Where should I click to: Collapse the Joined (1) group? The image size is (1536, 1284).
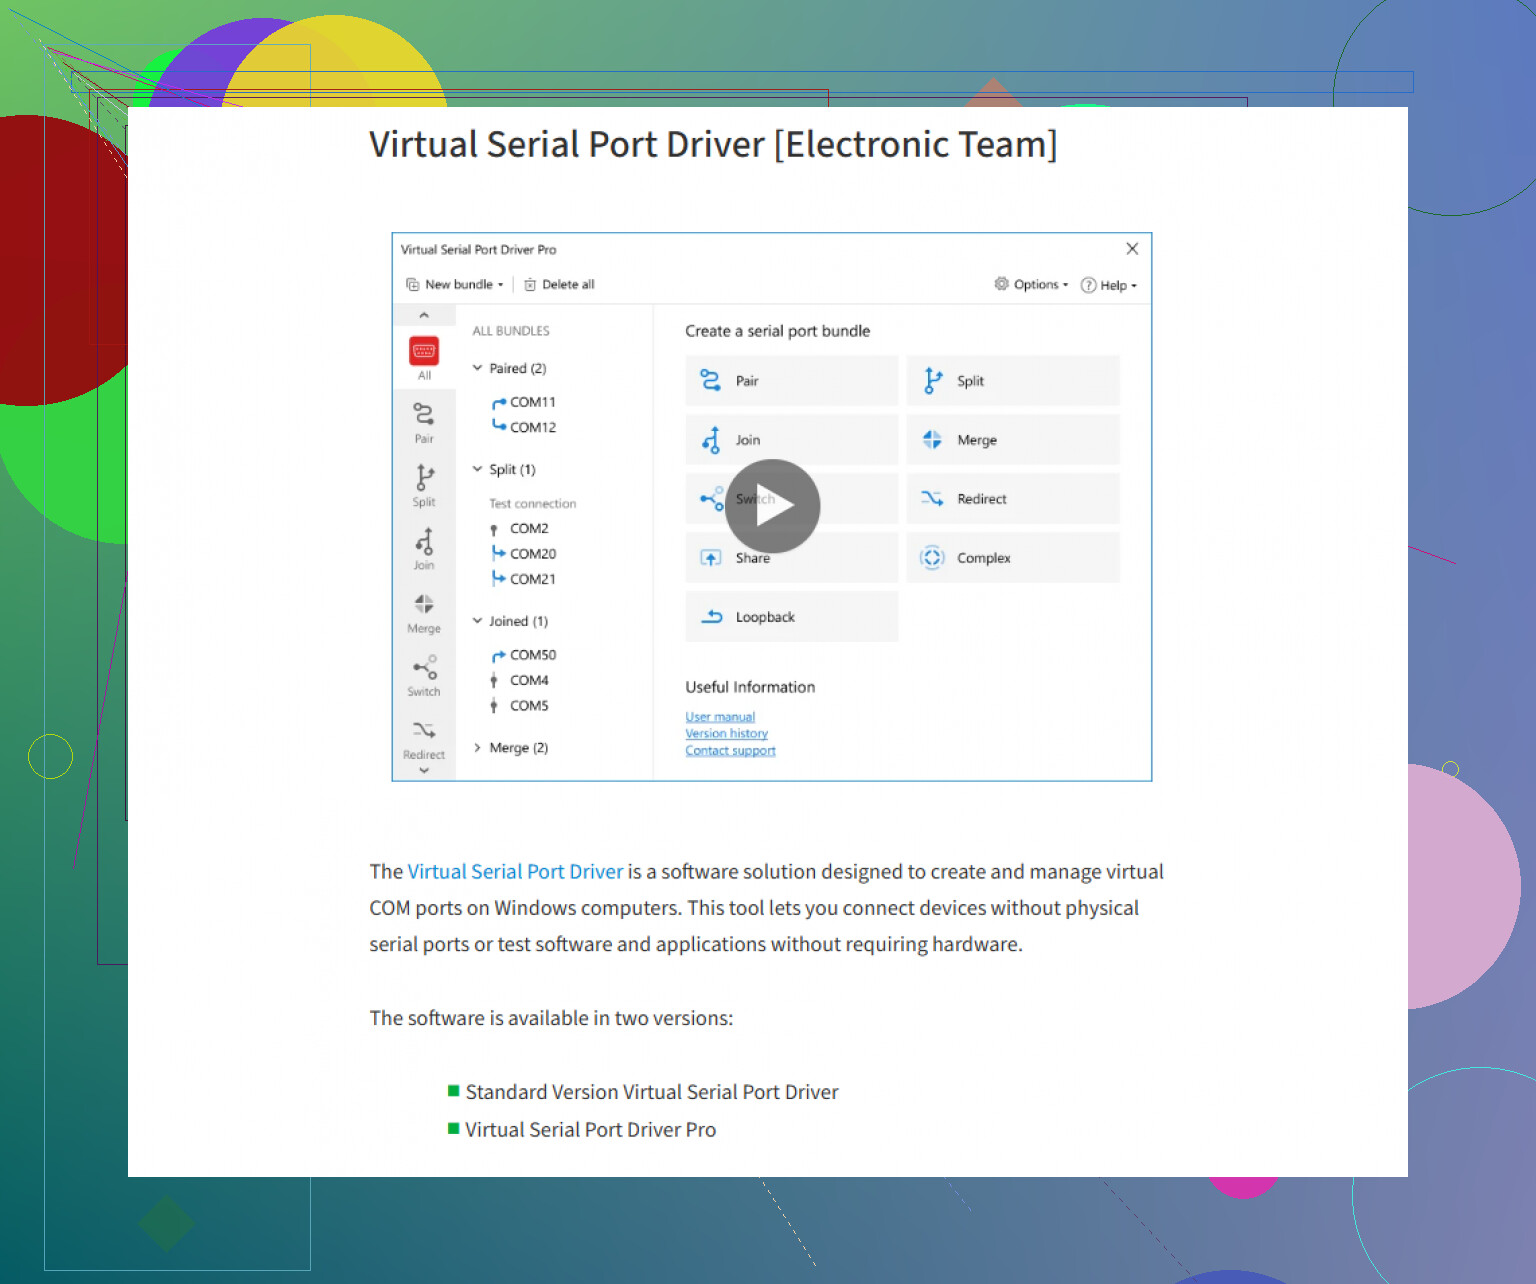point(478,621)
